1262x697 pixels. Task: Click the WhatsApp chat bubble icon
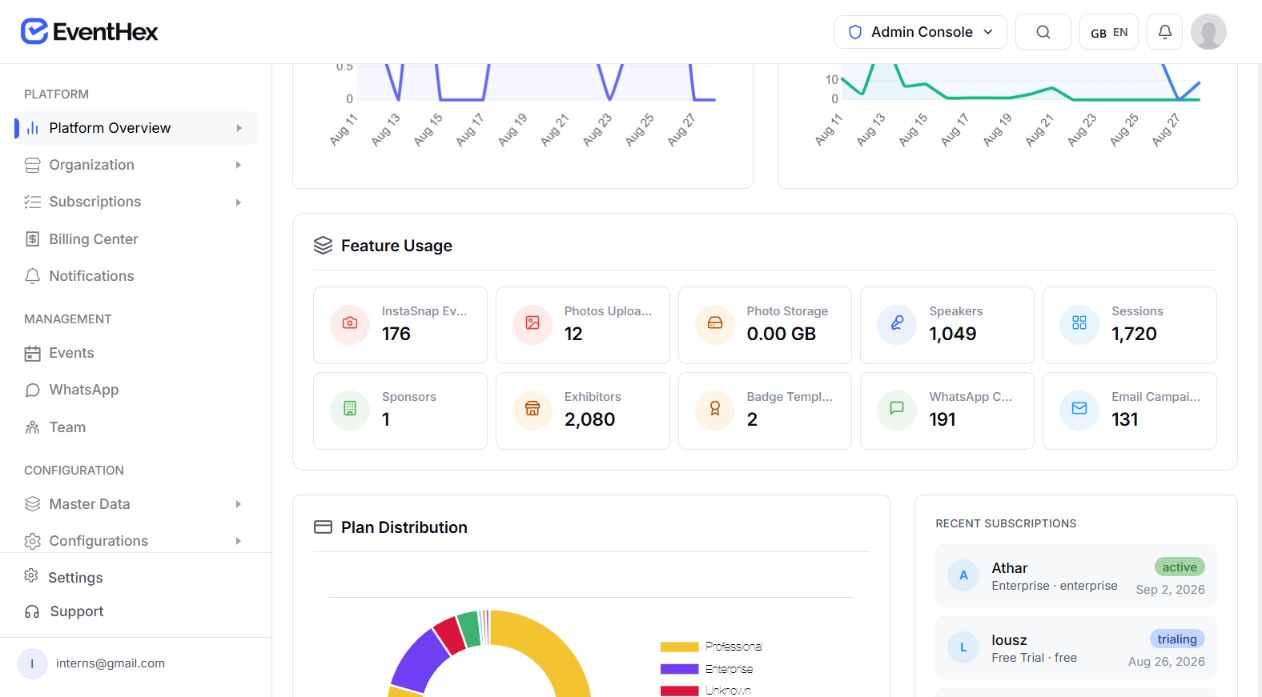tap(33, 390)
